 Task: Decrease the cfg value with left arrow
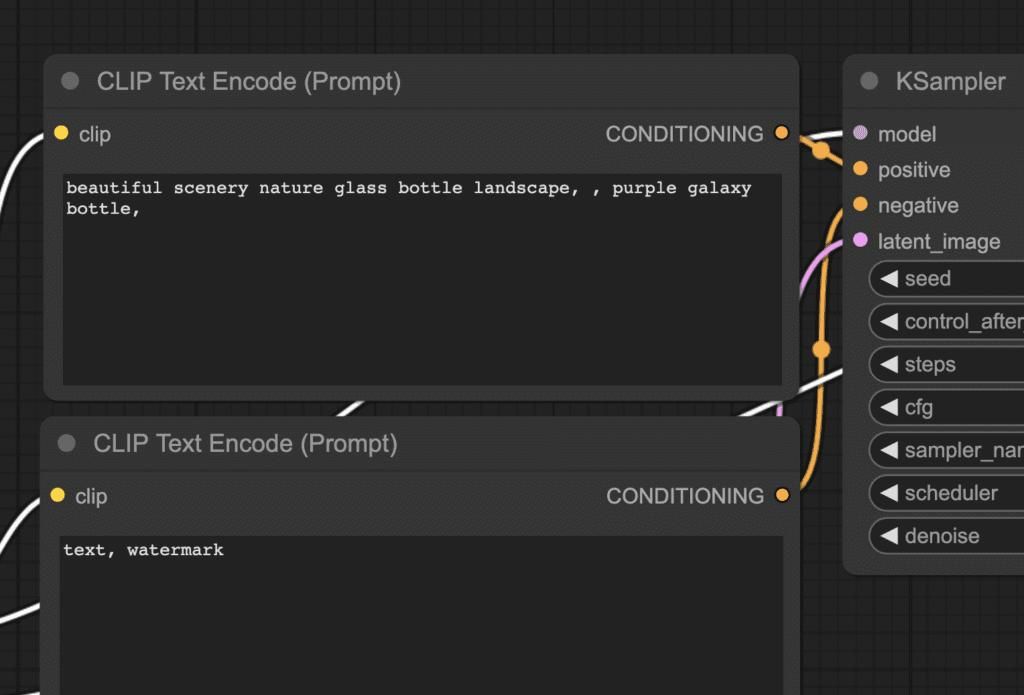(x=888, y=408)
